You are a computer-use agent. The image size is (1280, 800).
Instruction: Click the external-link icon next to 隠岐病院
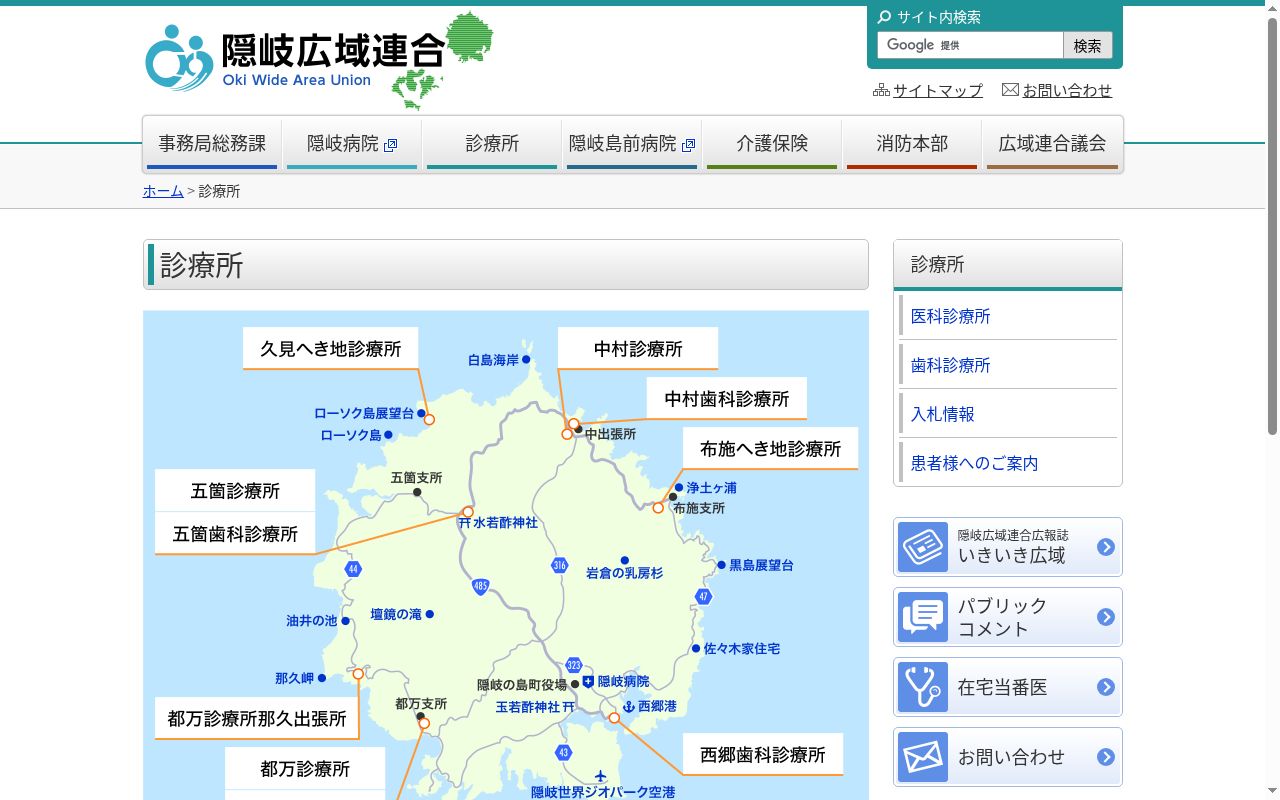point(391,145)
